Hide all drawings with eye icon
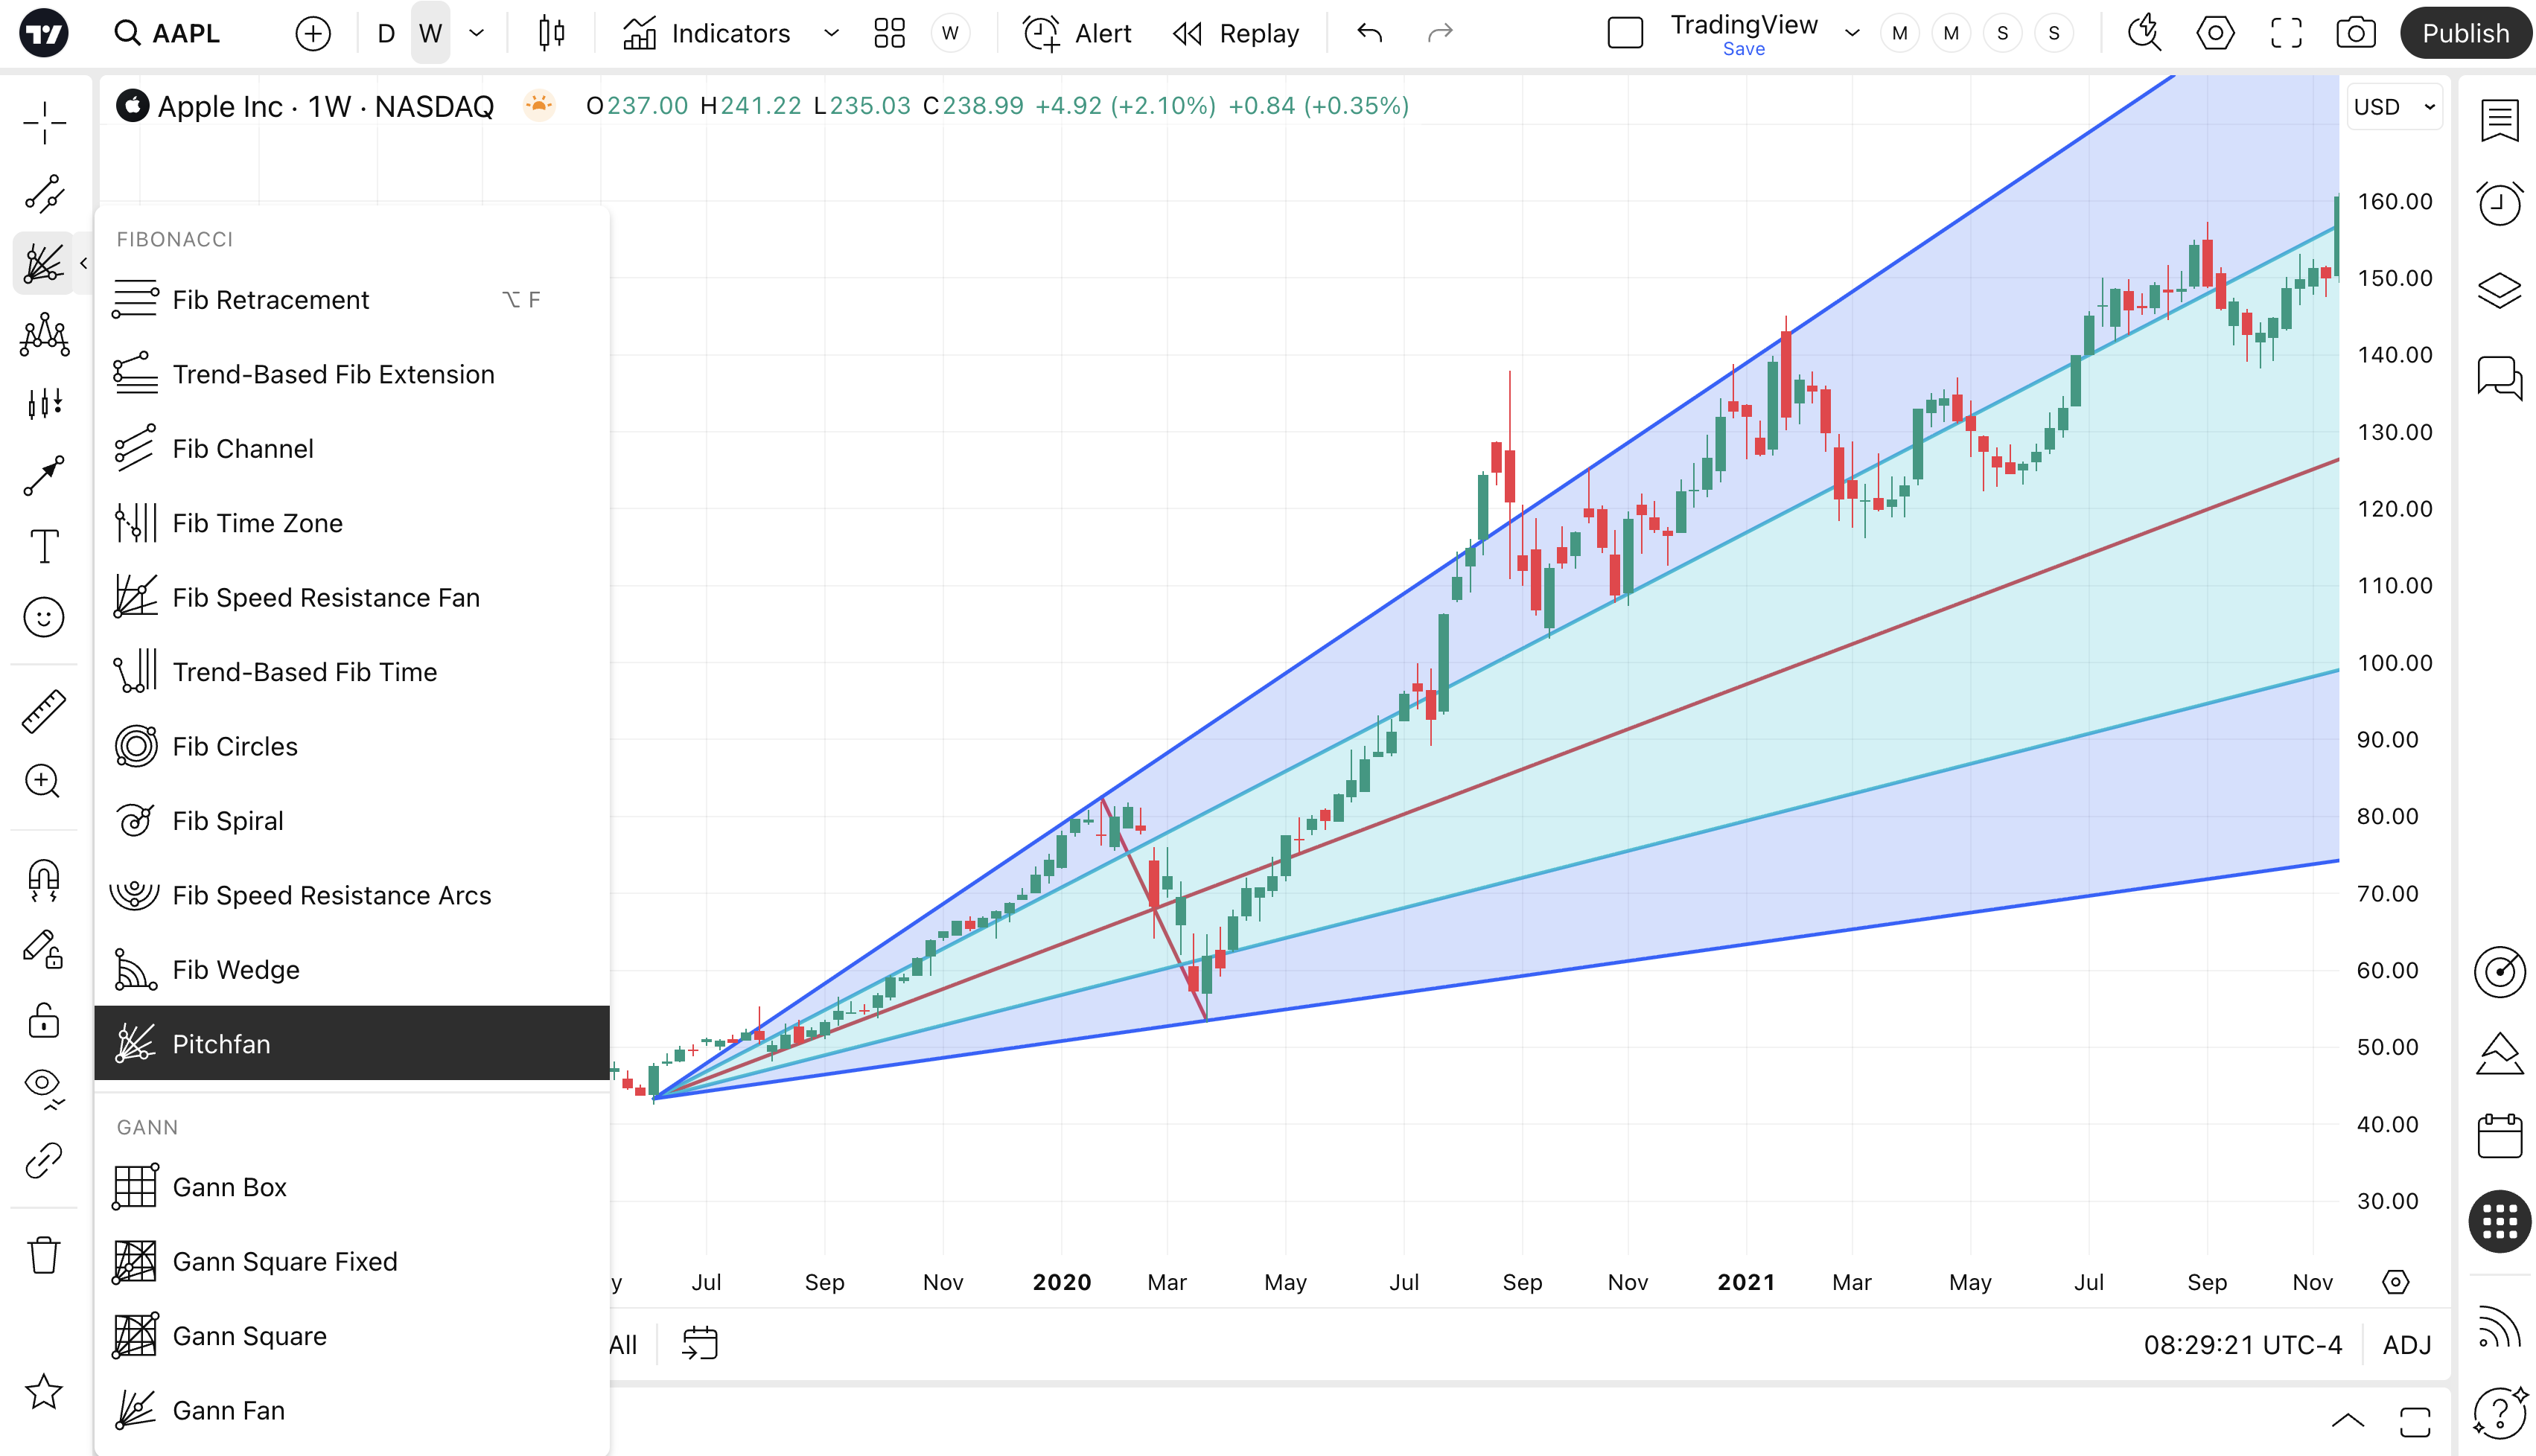2536x1456 pixels. pos(44,1087)
